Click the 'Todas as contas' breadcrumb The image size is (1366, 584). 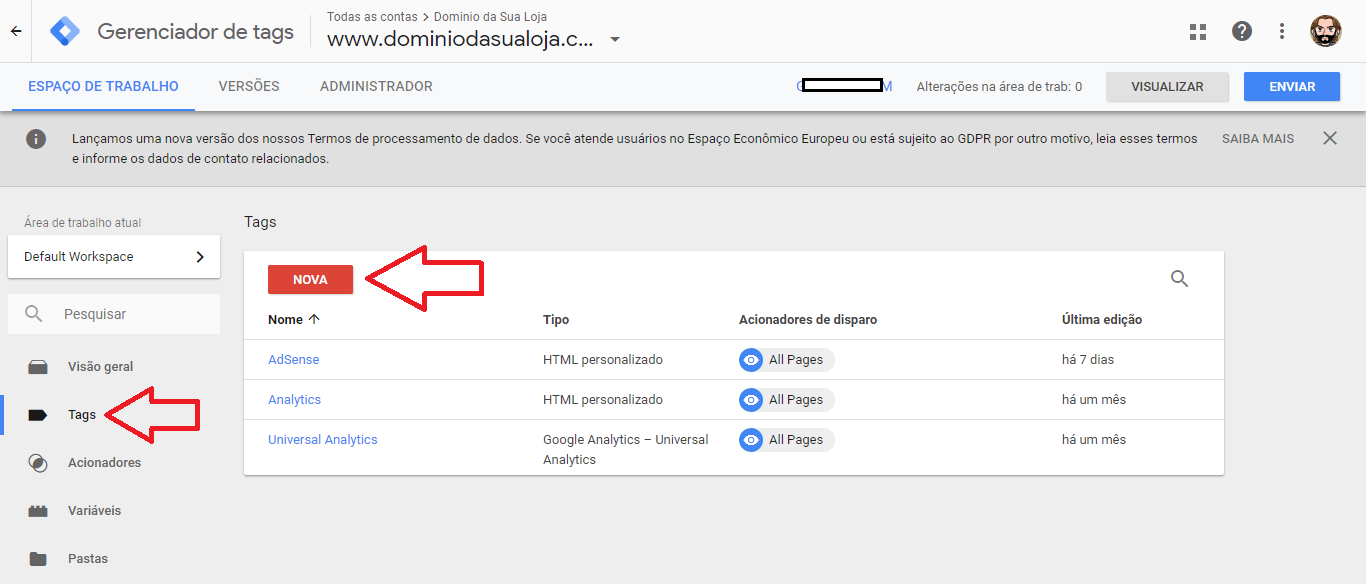[x=371, y=17]
